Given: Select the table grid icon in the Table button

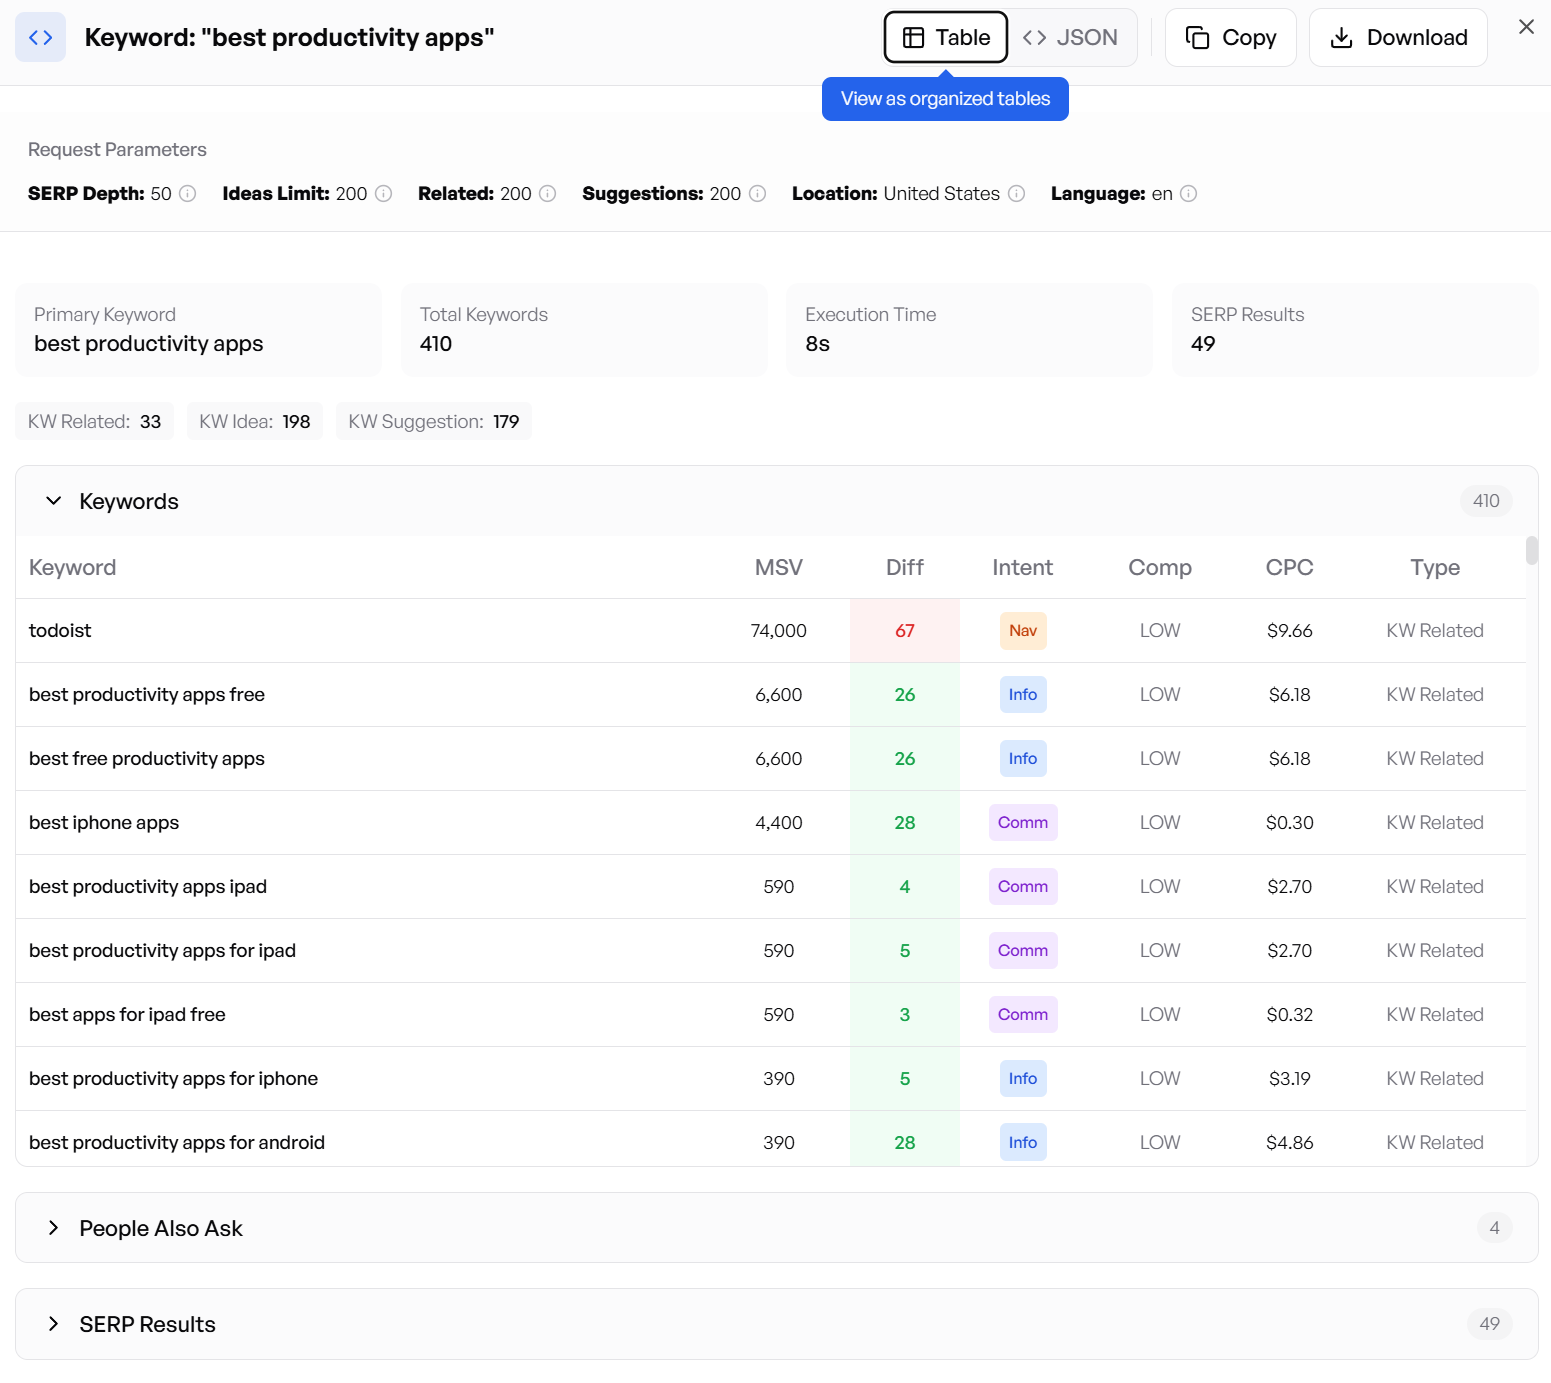Looking at the screenshot, I should 915,37.
